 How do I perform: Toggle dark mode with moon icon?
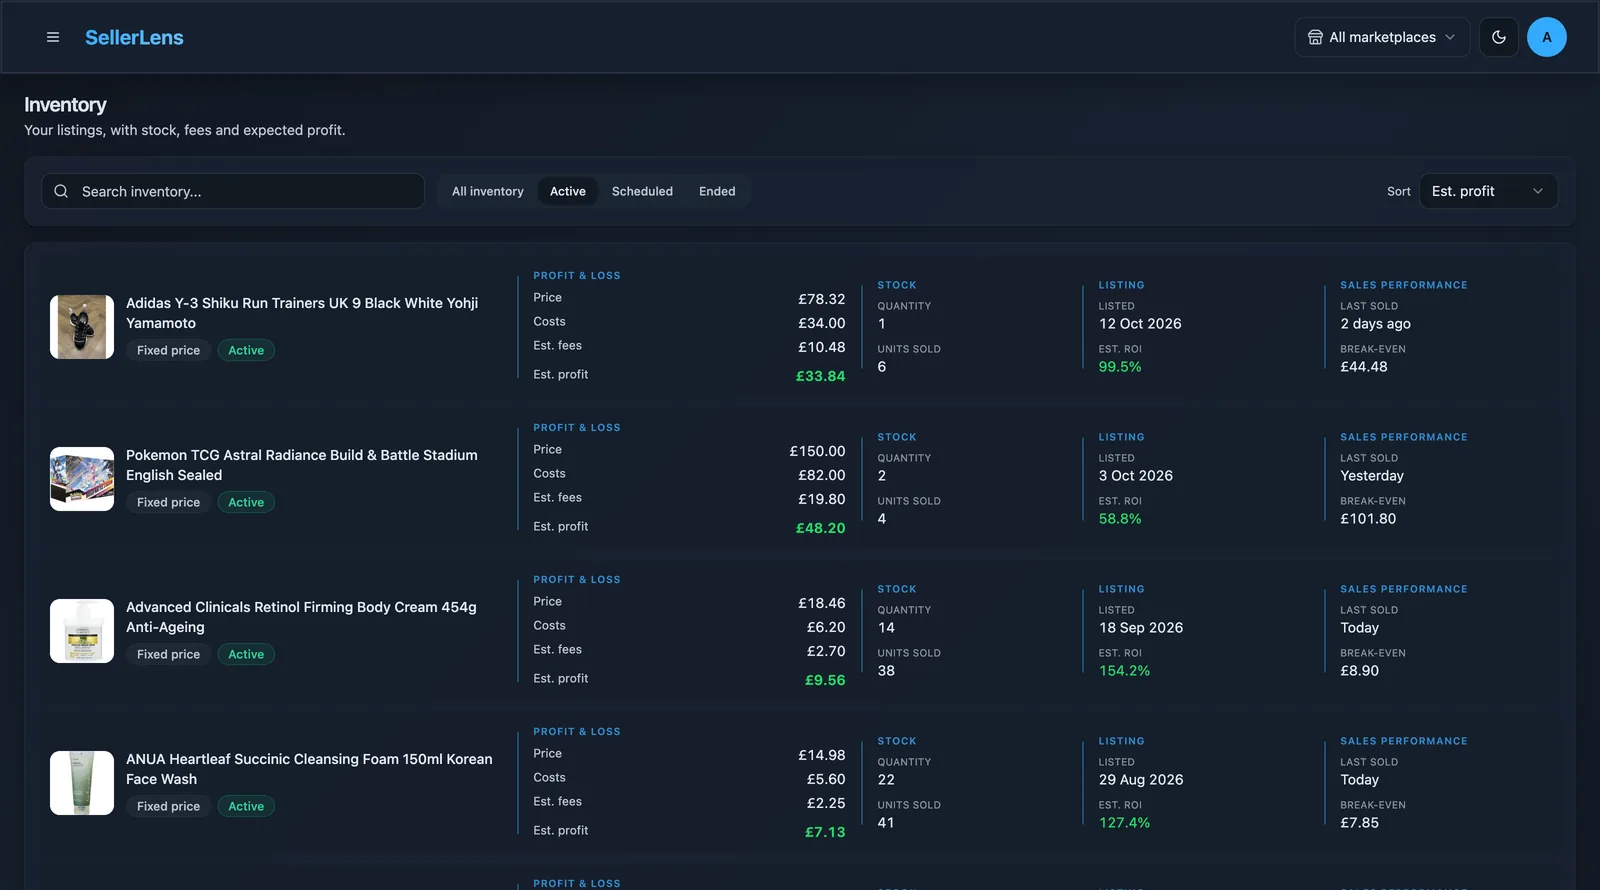[1499, 37]
